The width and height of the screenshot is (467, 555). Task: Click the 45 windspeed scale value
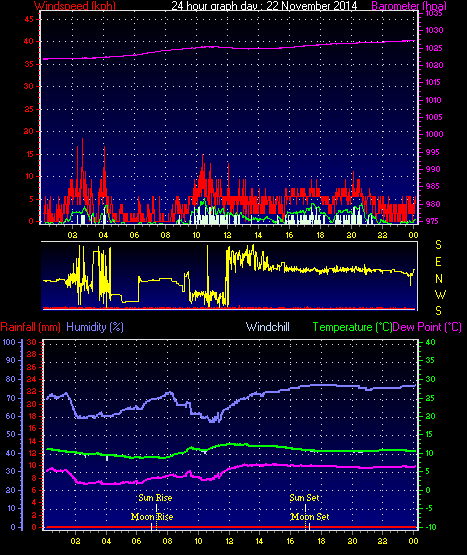coord(29,19)
